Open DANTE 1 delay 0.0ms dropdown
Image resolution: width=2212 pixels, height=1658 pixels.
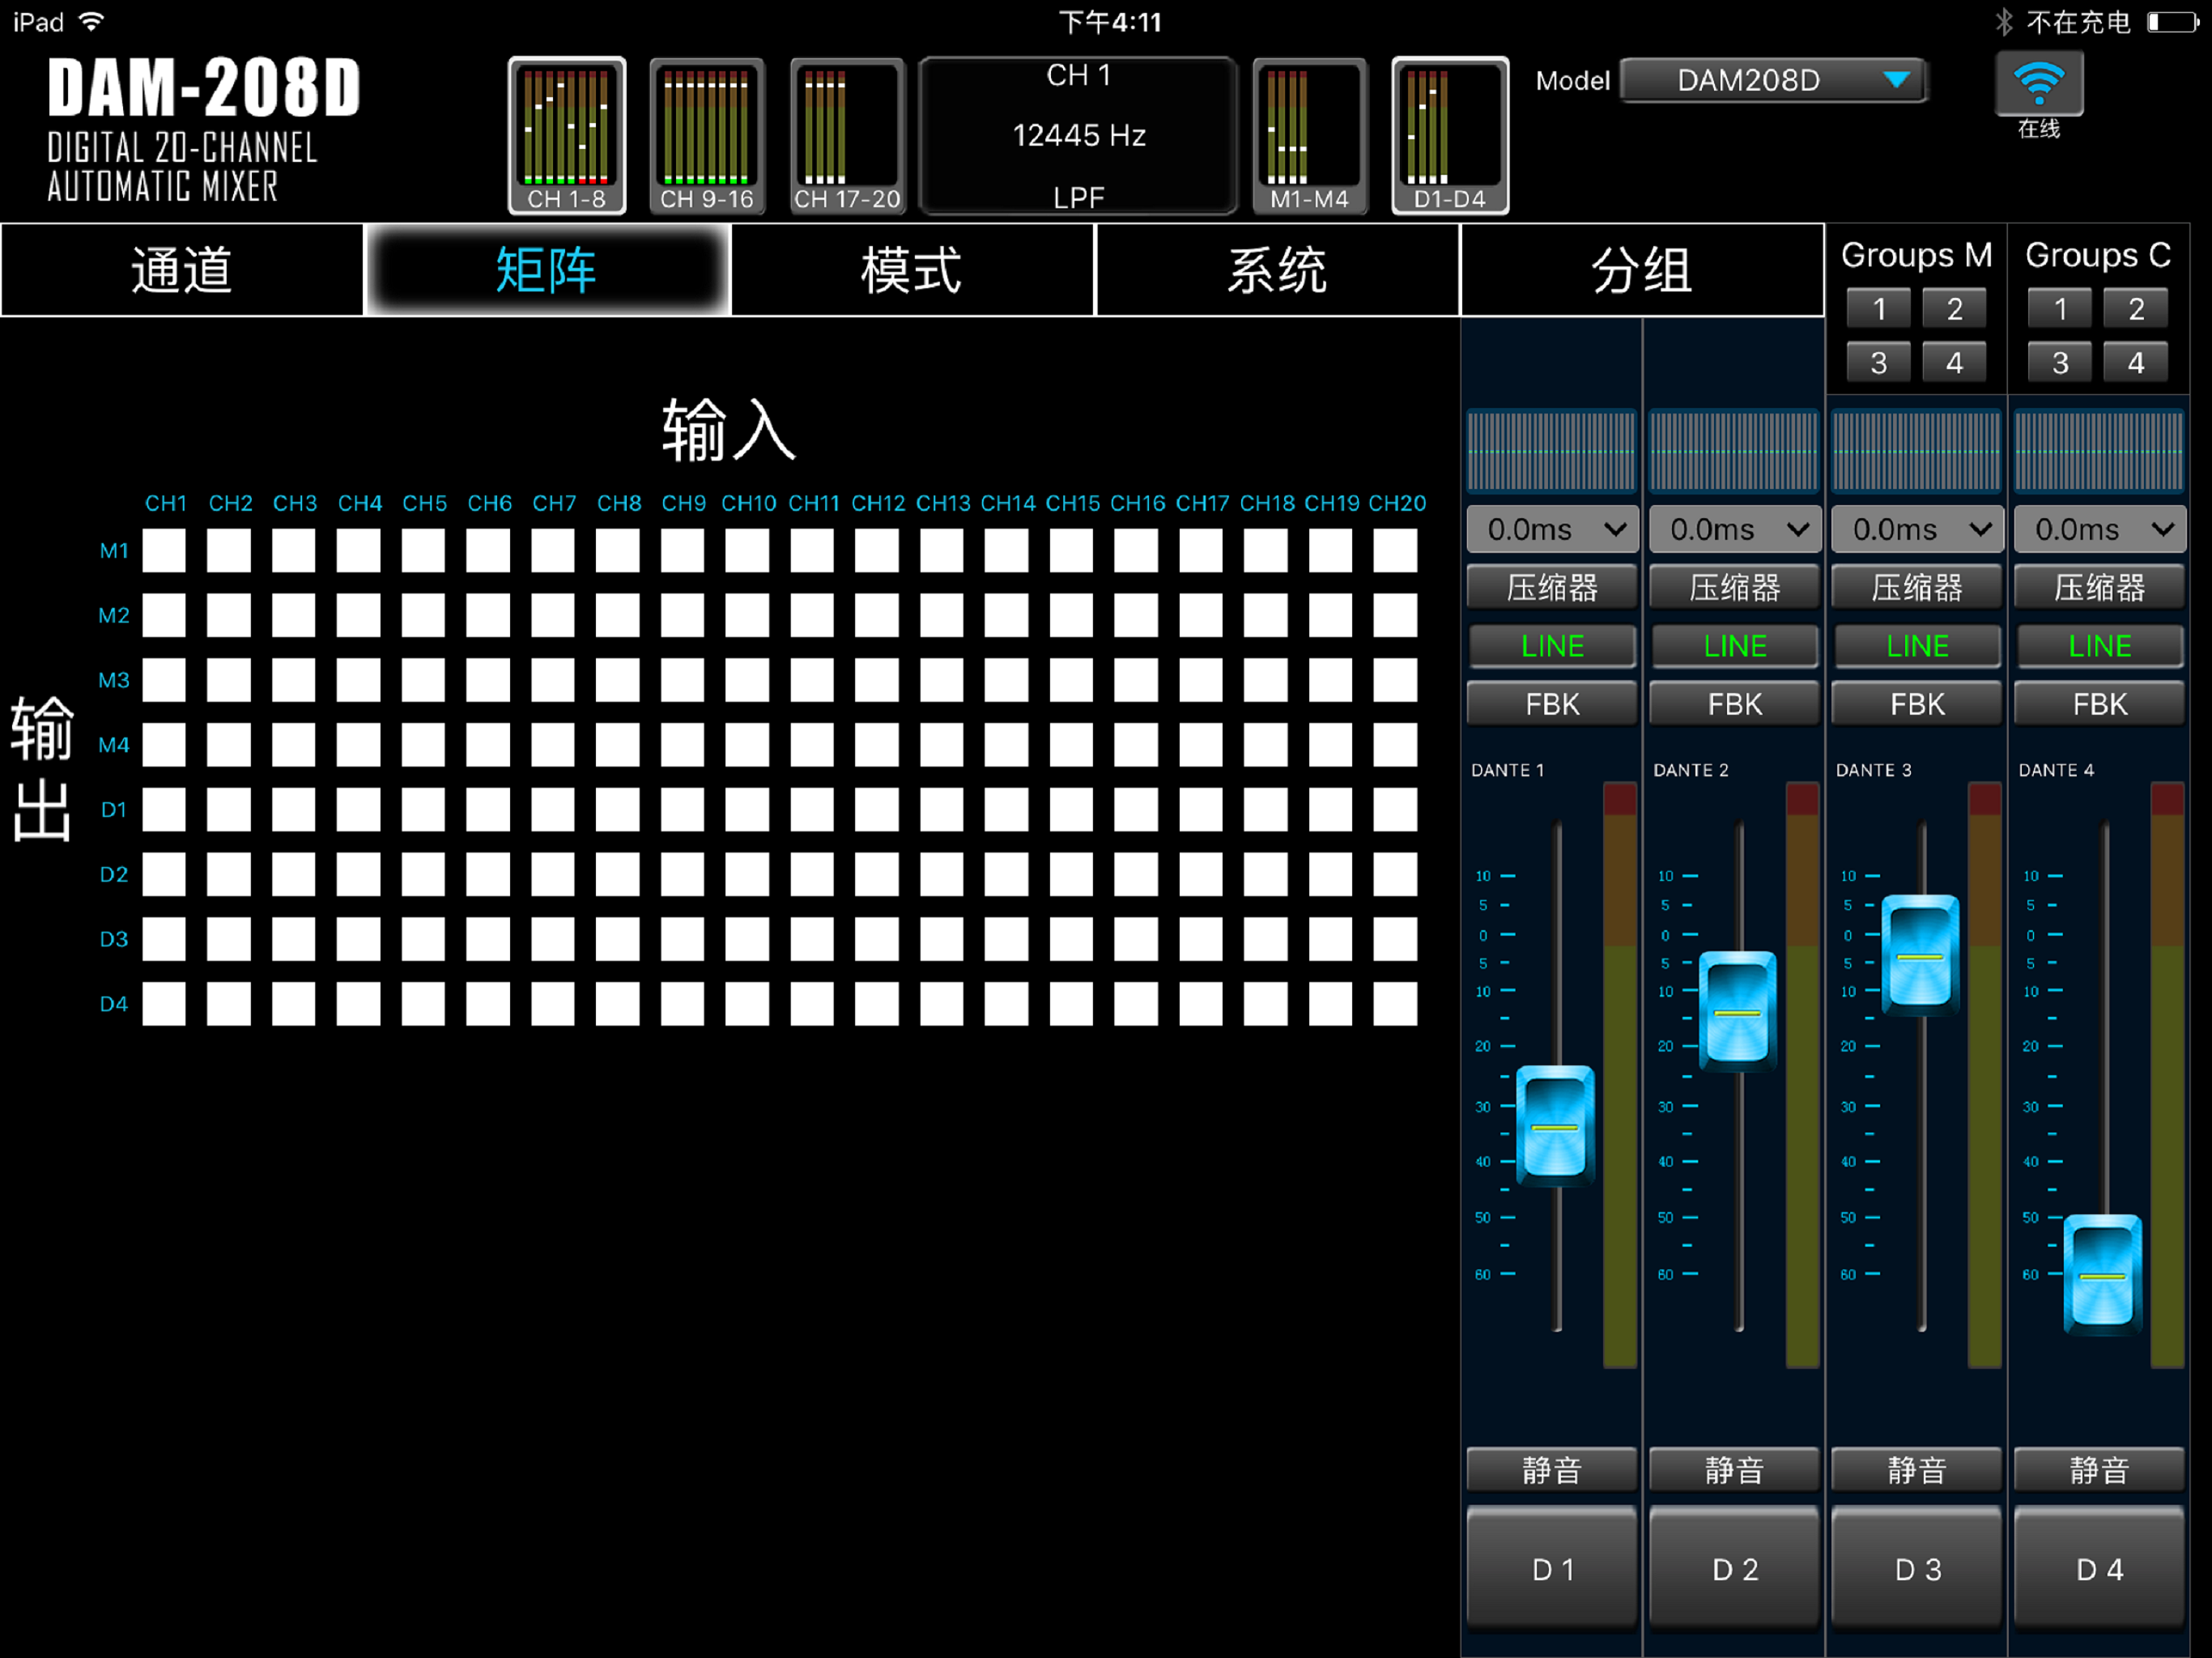click(1553, 529)
